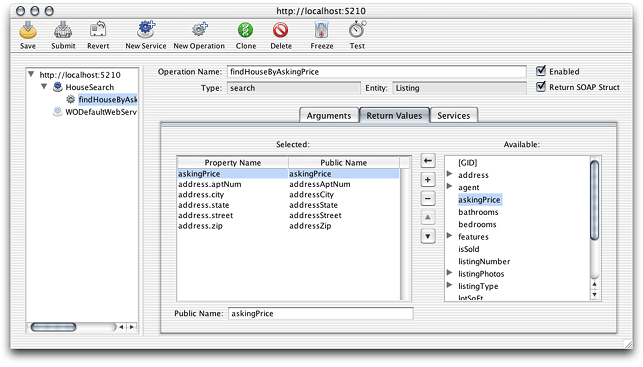Expand the address item in Available list
The width and height of the screenshot is (643, 367).
[x=449, y=174]
